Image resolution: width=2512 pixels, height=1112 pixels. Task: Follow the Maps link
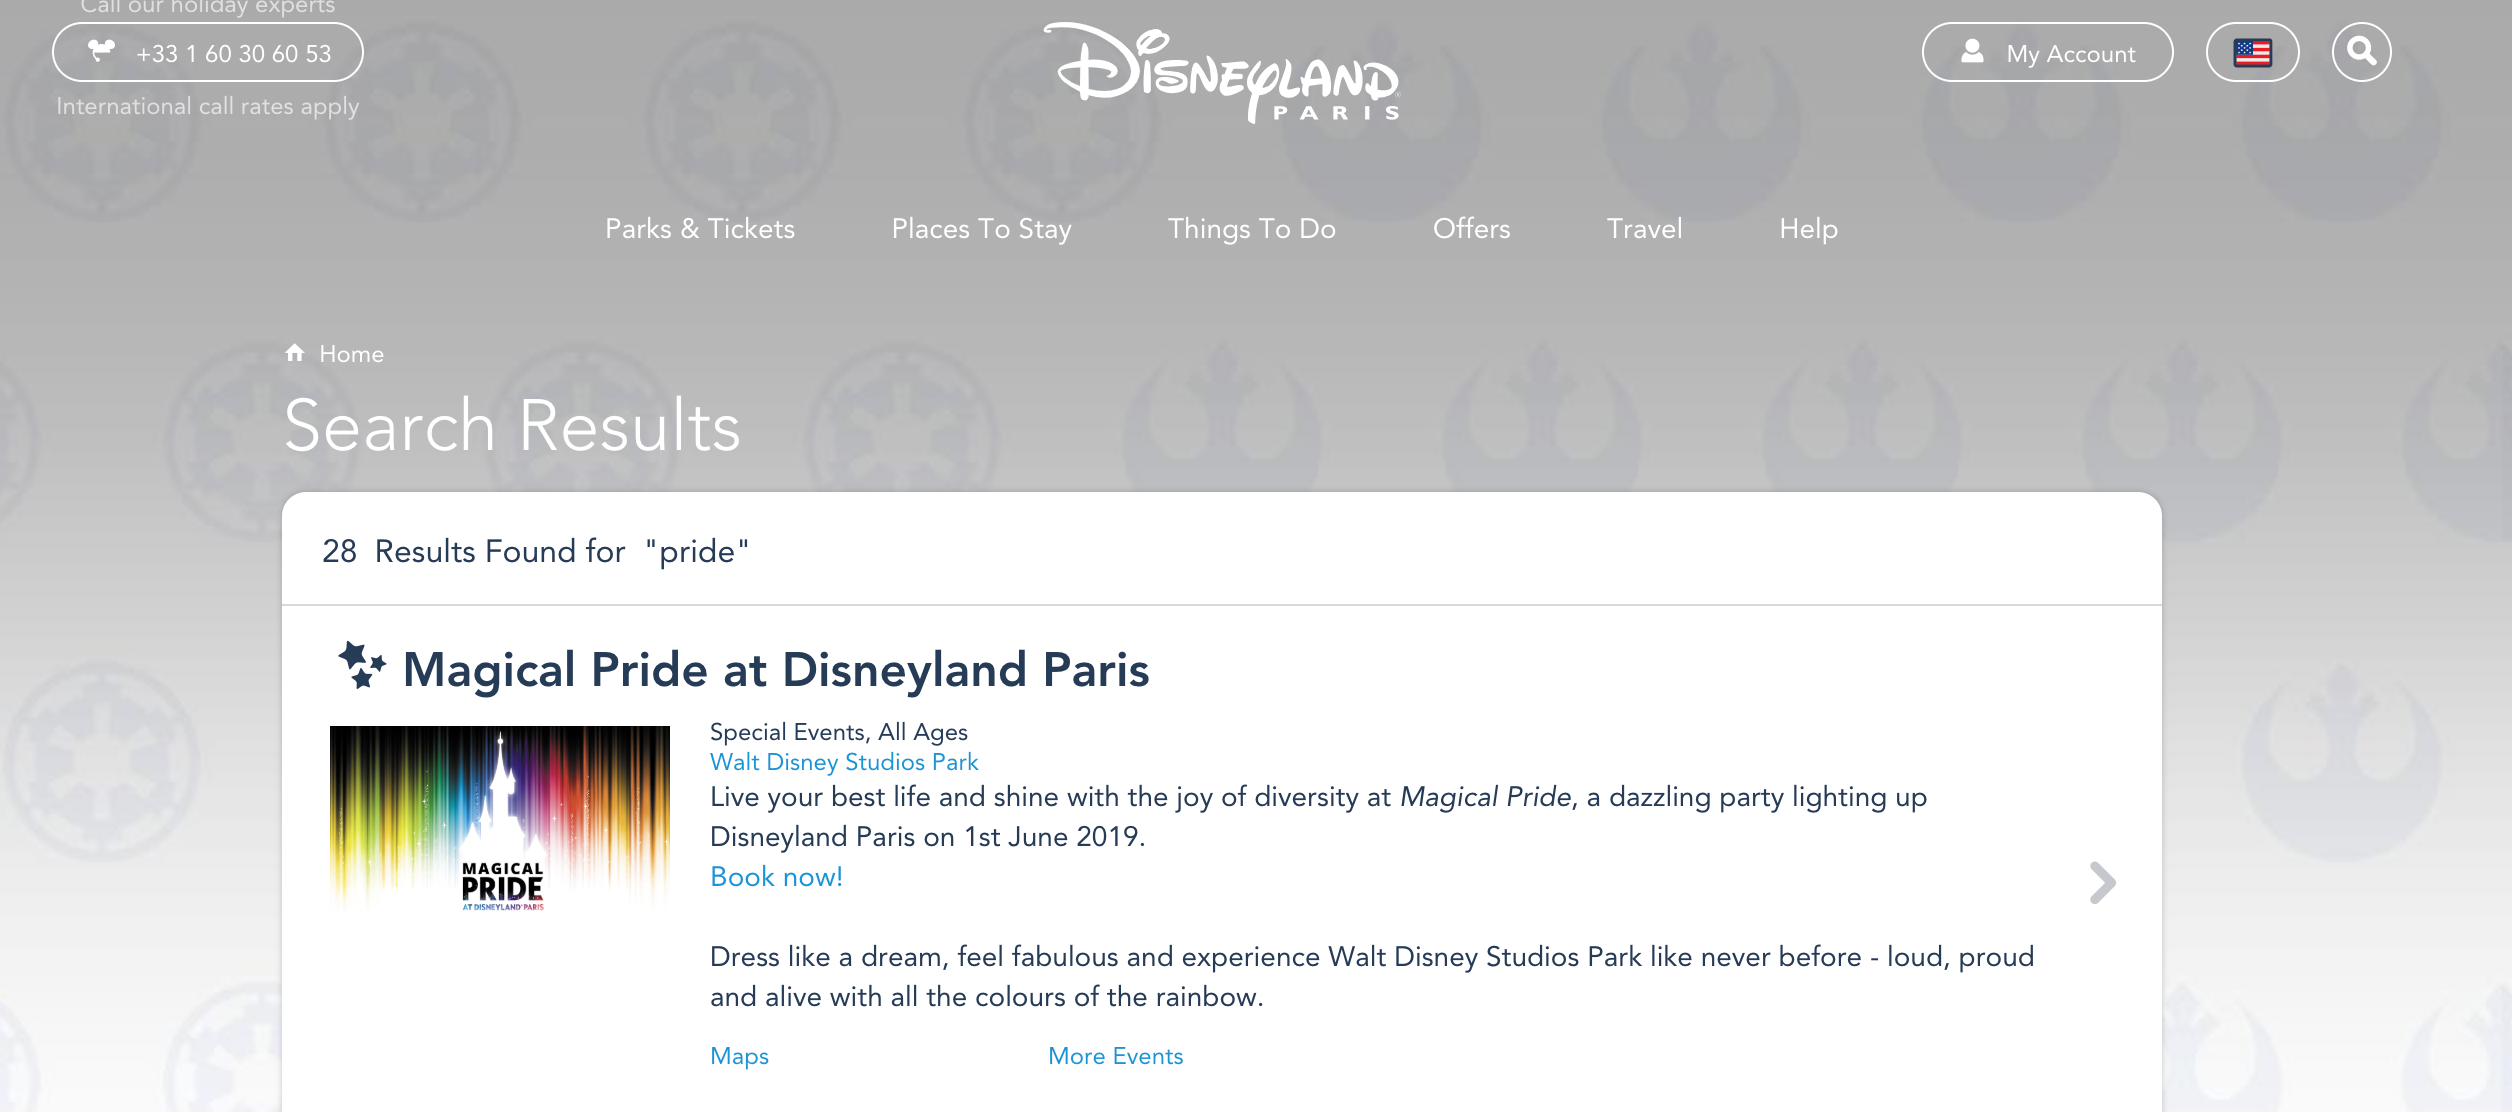[x=739, y=1056]
